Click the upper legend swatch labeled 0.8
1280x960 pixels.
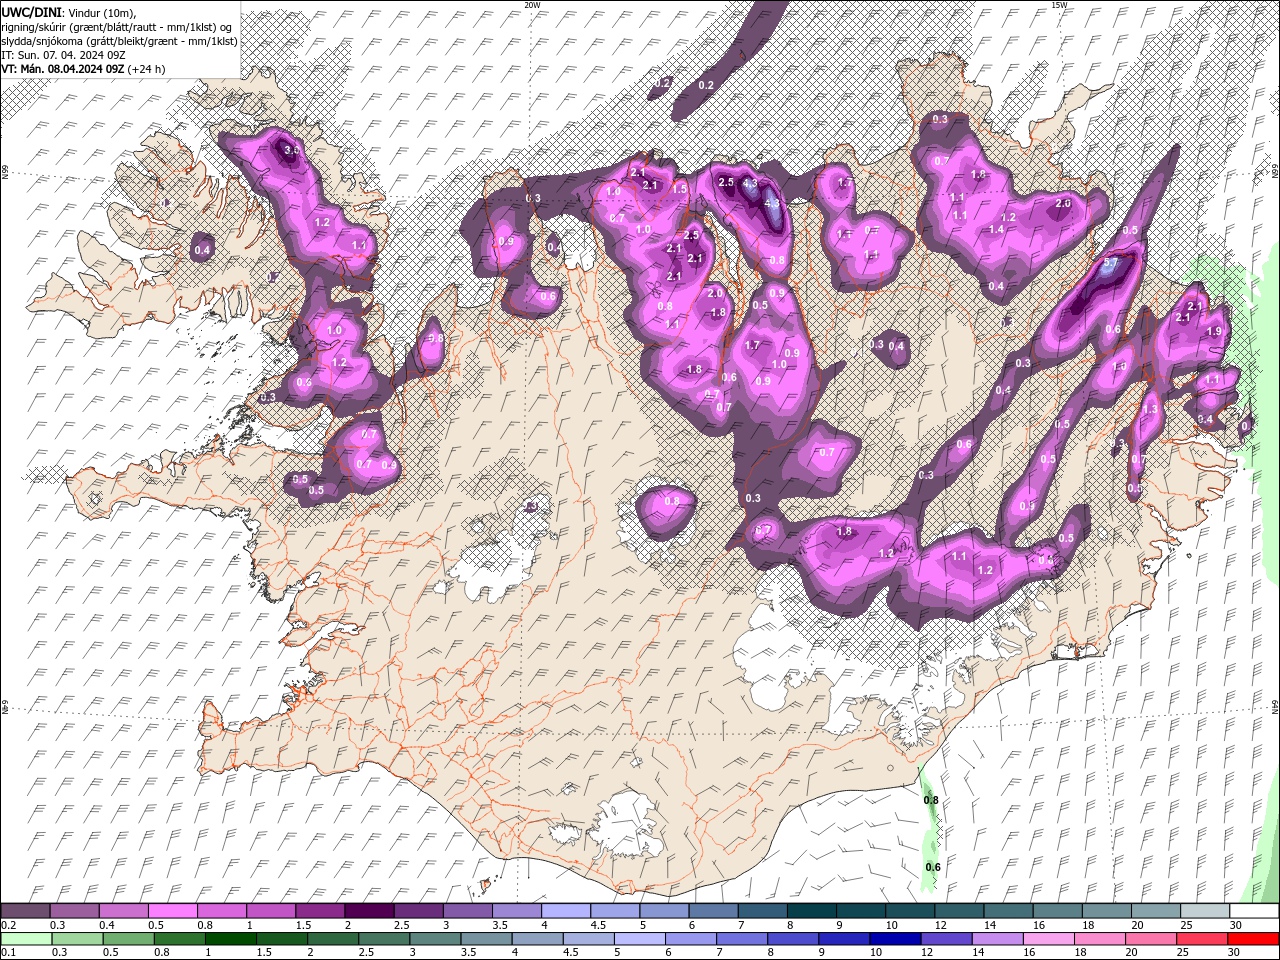pos(222,911)
